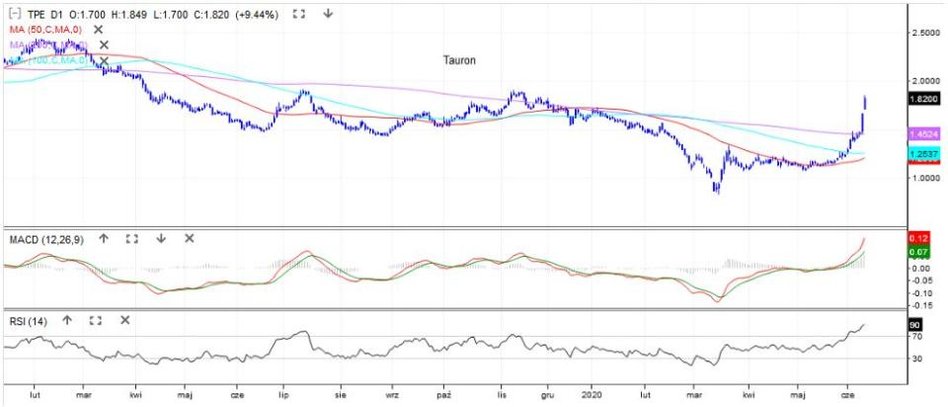Collapse the TPE main chart bracket toggle
Image resolution: width=948 pixels, height=407 pixels.
click(x=11, y=14)
